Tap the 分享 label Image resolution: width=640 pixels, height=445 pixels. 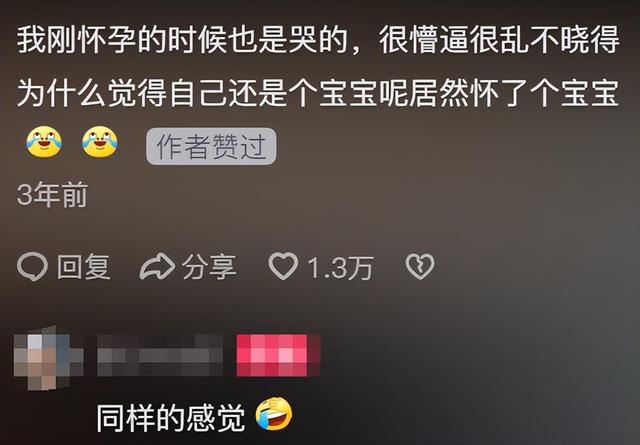209,267
